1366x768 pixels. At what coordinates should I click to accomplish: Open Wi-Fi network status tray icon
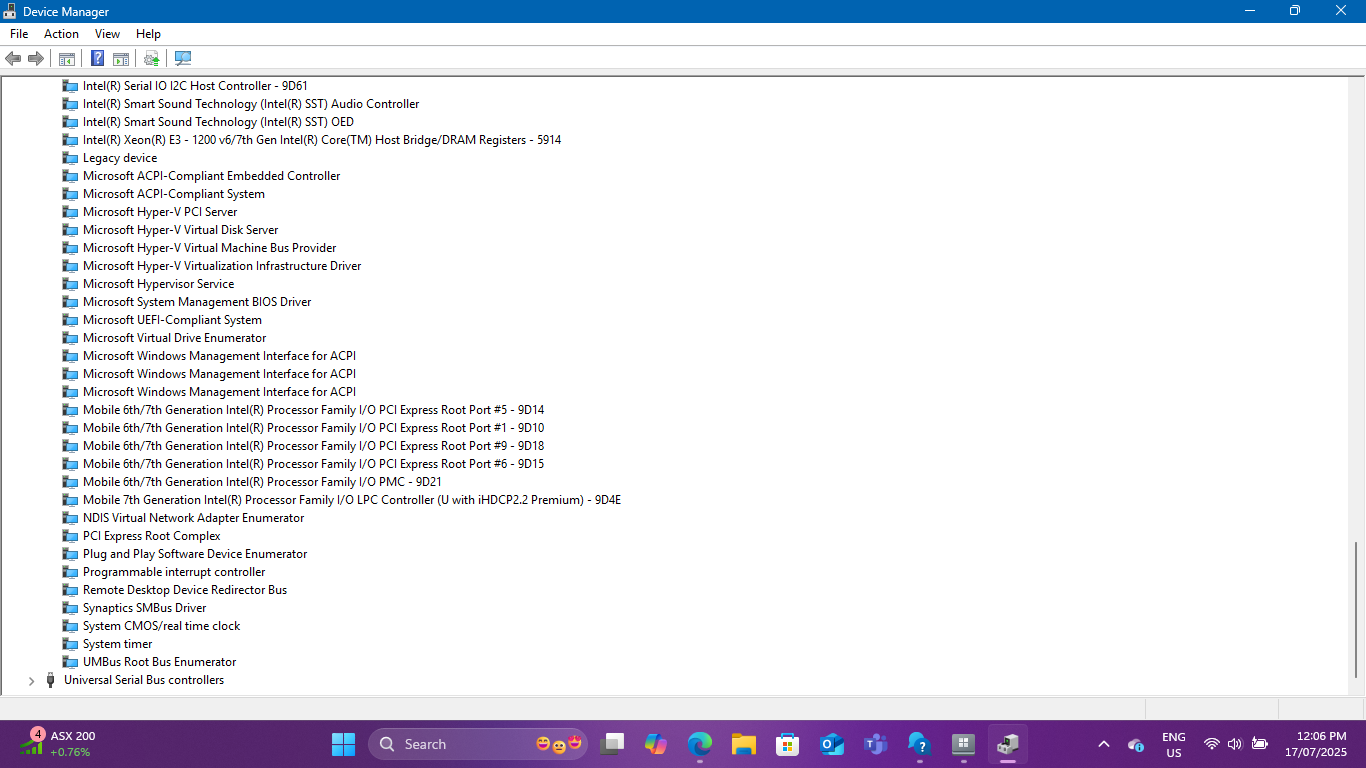pos(1211,744)
